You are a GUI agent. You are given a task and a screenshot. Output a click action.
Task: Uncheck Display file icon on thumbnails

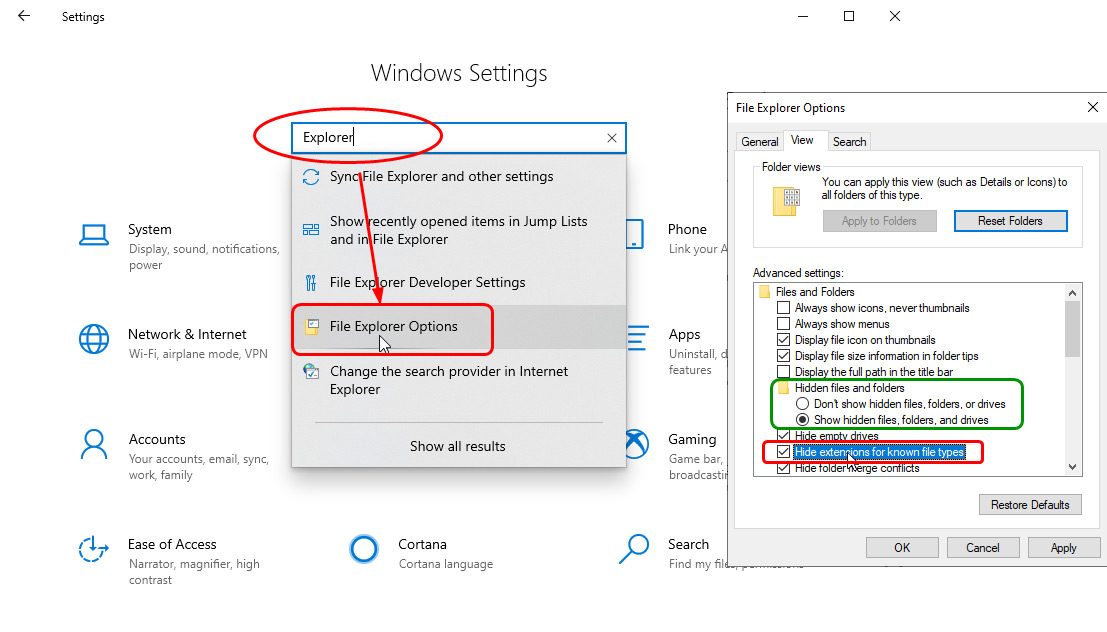pyautogui.click(x=784, y=340)
